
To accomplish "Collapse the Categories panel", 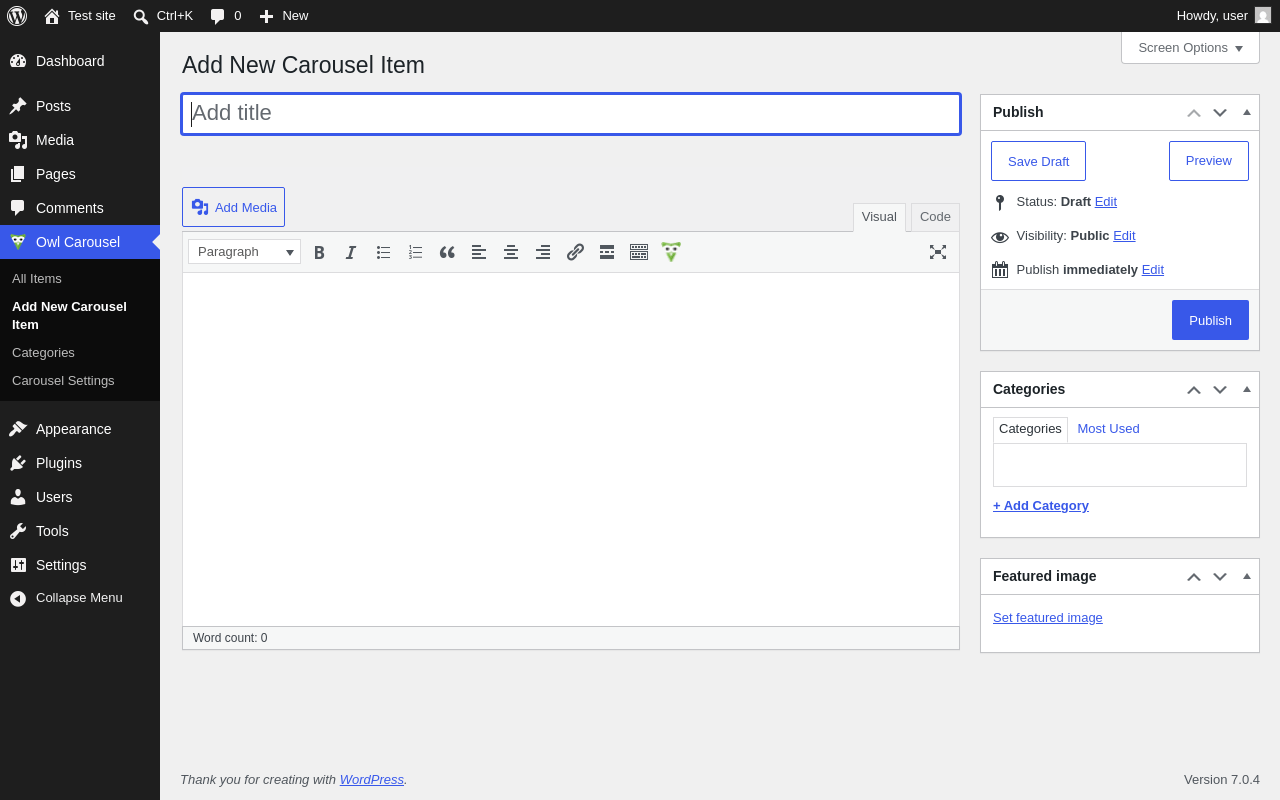I will (x=1247, y=389).
